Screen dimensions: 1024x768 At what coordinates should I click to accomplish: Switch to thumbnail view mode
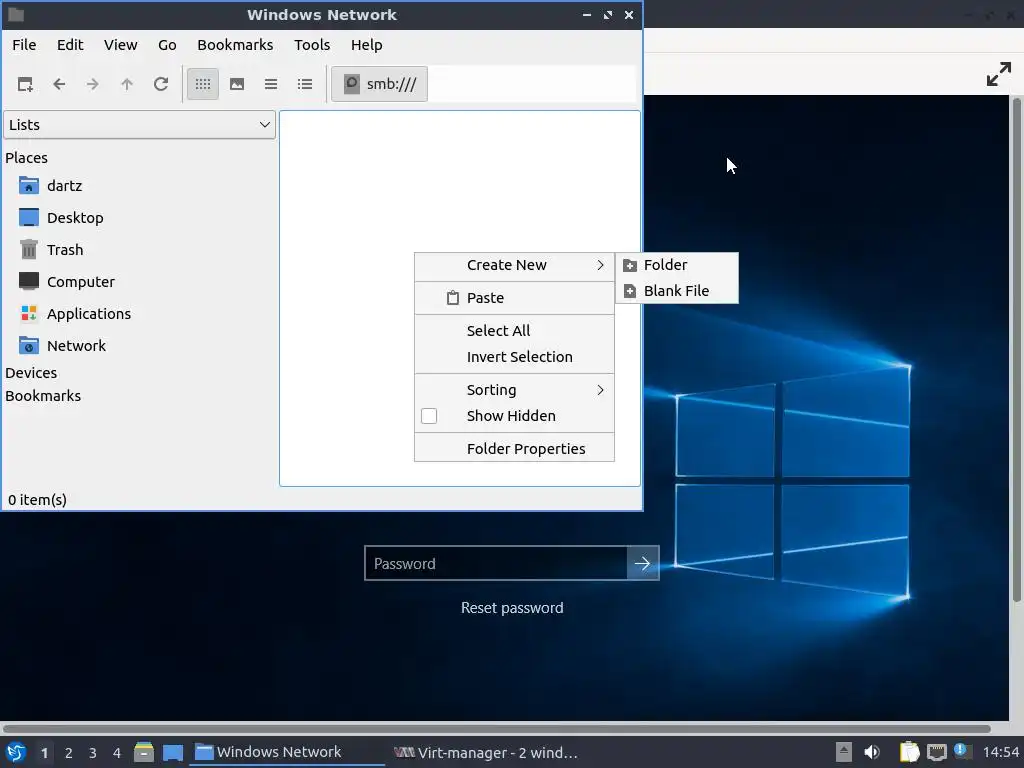237,84
